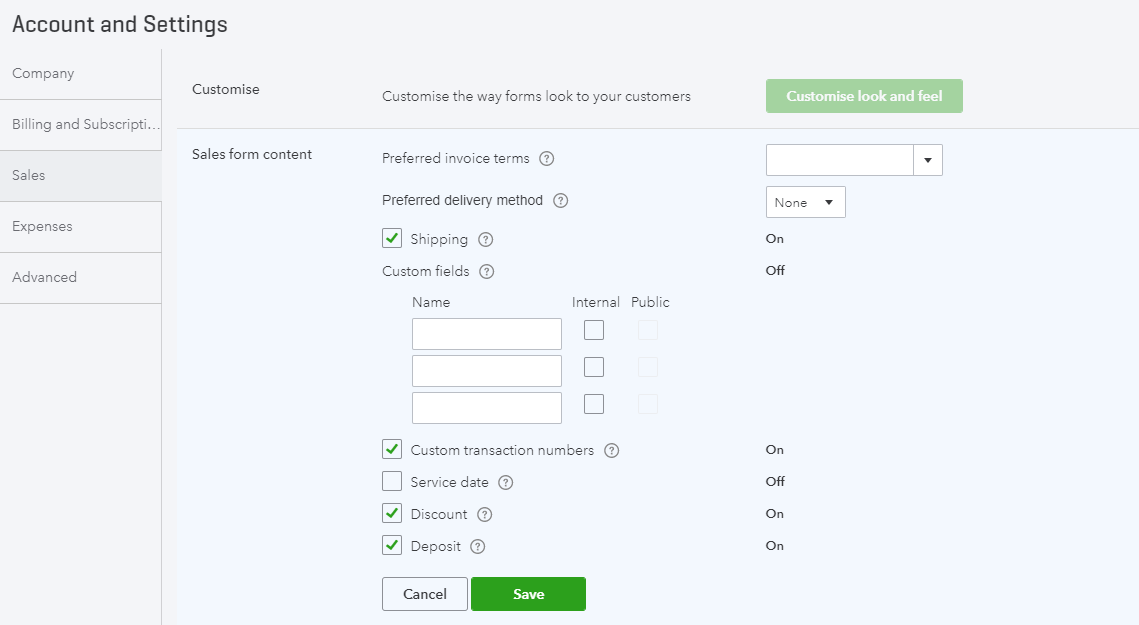Click the help icon next to Service date
The width and height of the screenshot is (1139, 625).
tap(506, 483)
